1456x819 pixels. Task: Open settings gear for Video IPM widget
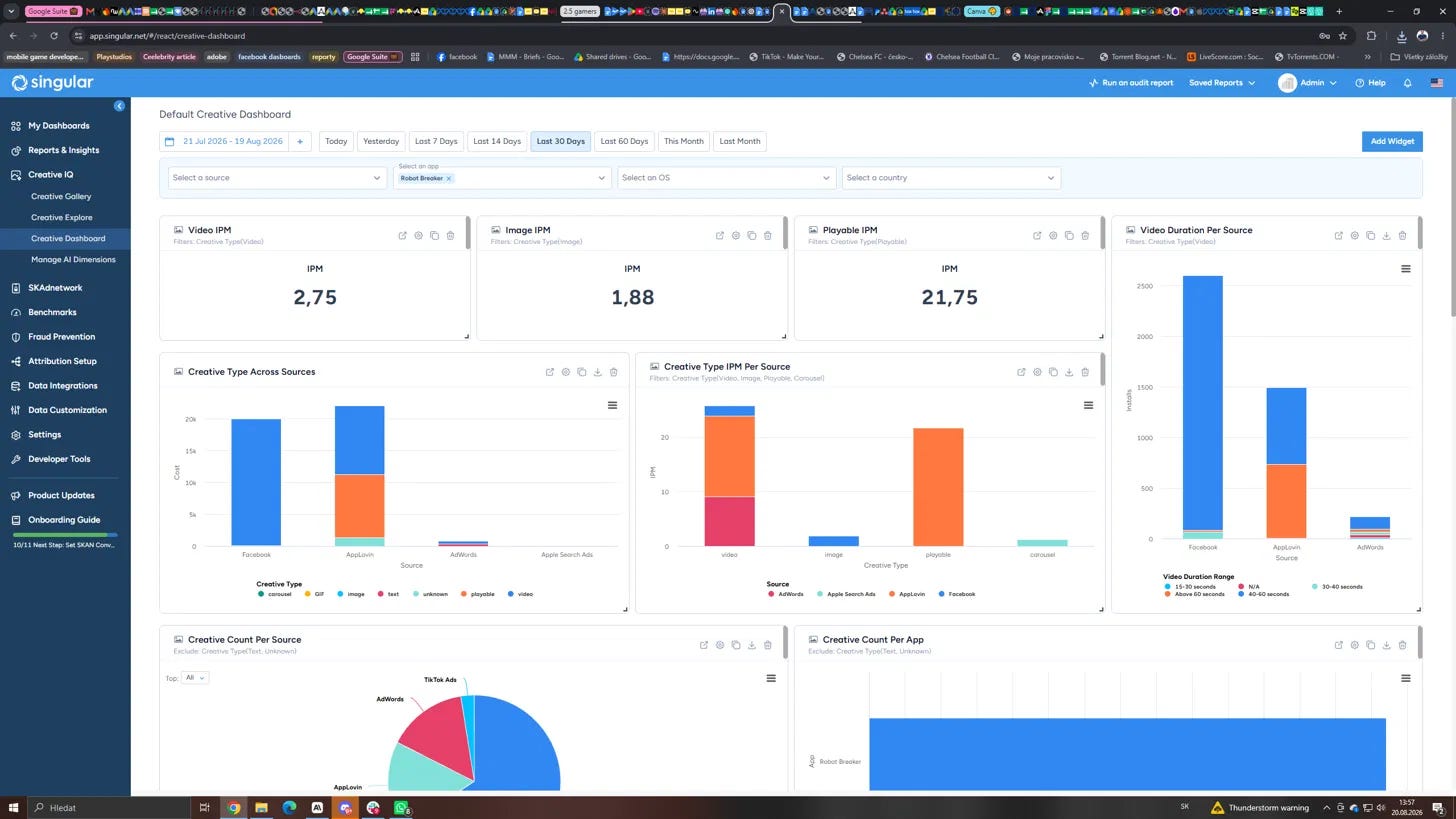[419, 236]
